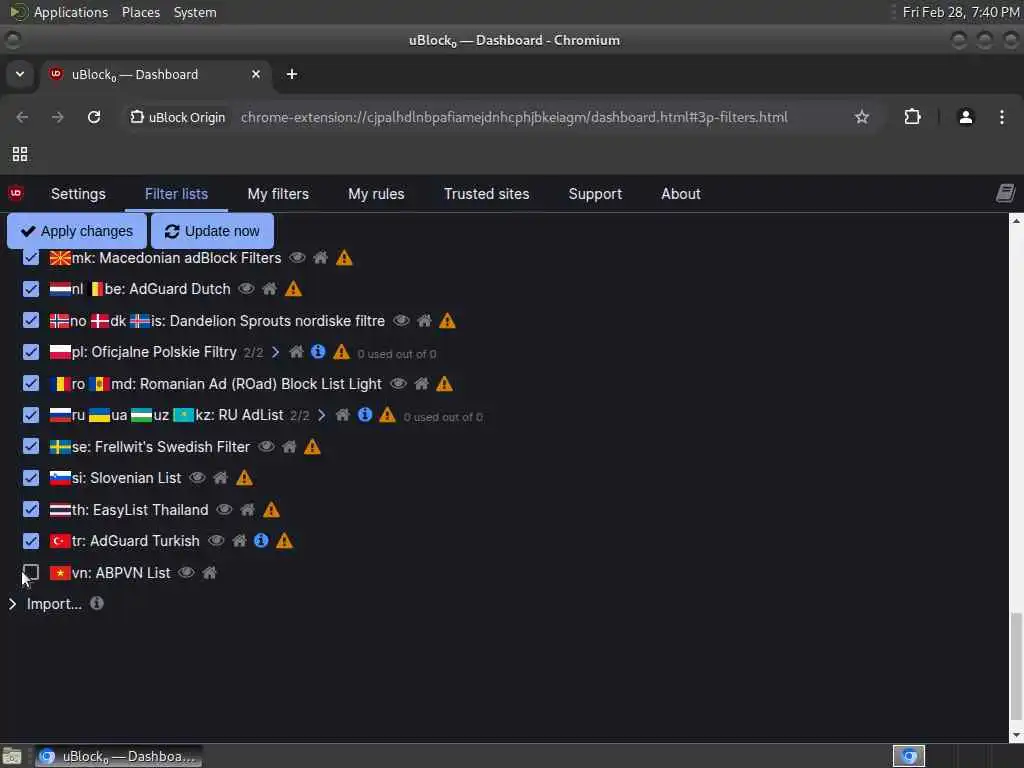
Task: Uncheck Slovenian List checkbox
Action: click(x=31, y=477)
